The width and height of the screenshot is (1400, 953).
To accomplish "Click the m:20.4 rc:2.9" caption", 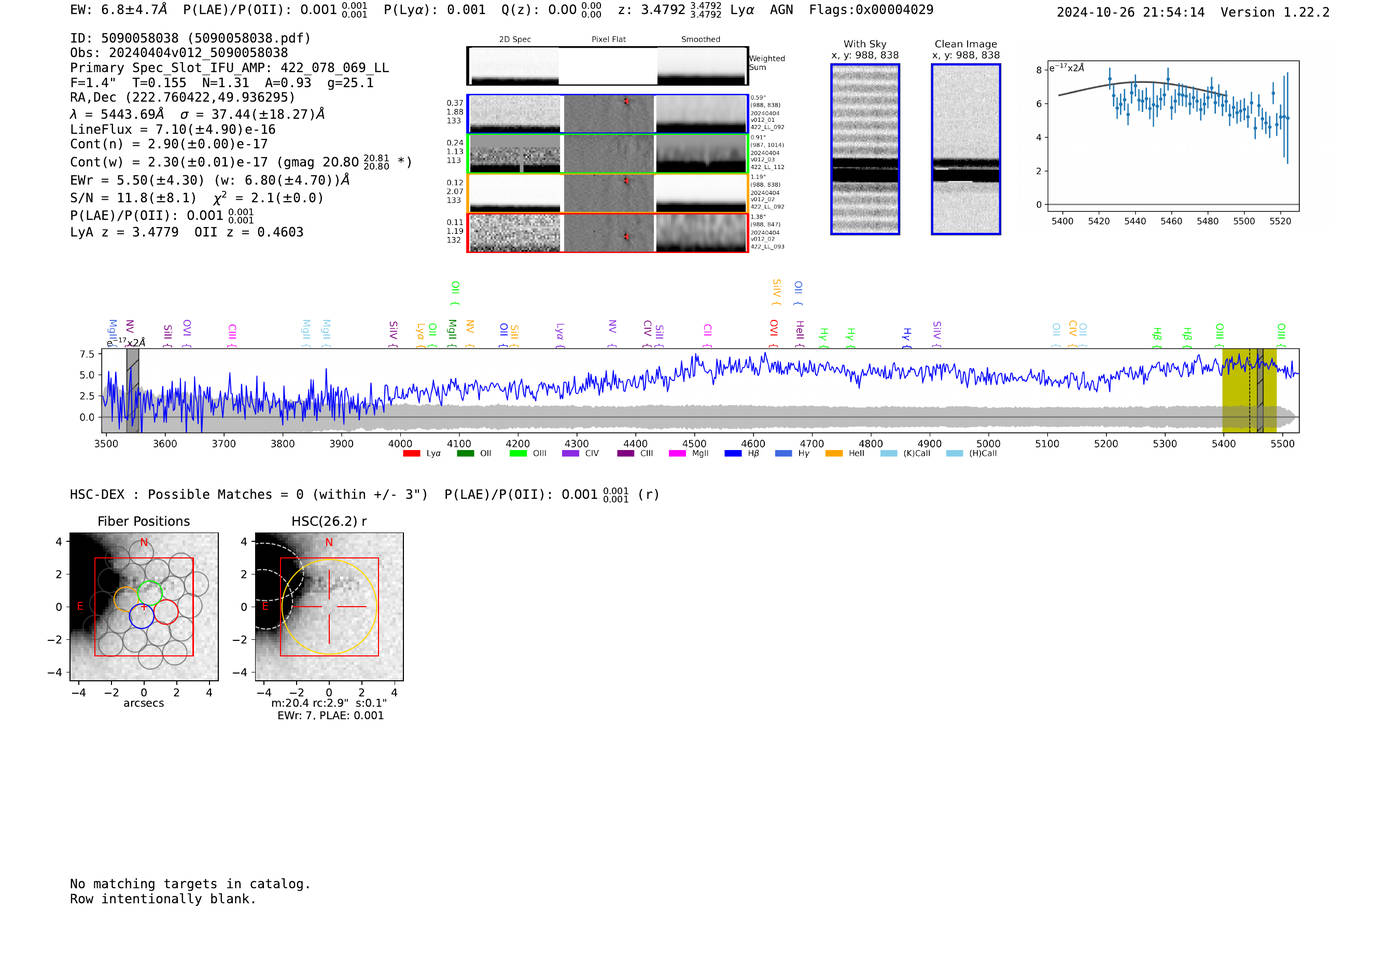I will pos(329,703).
